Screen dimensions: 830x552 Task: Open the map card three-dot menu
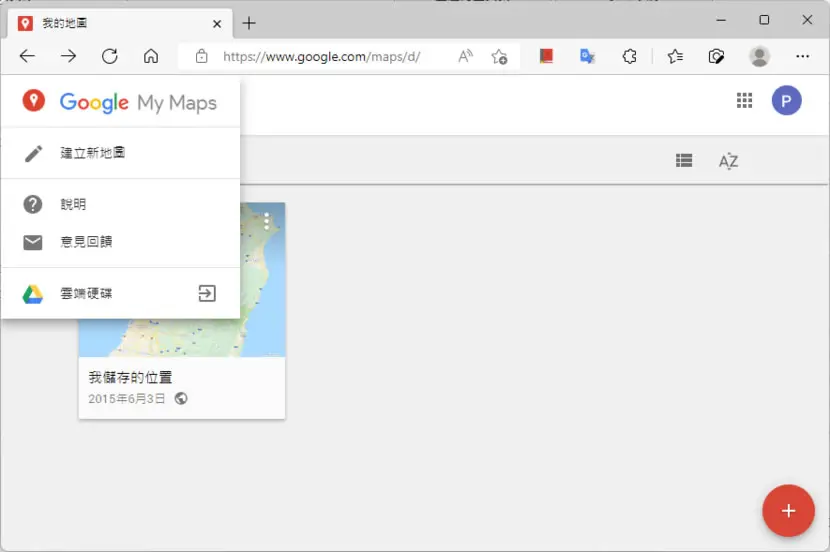(x=267, y=221)
